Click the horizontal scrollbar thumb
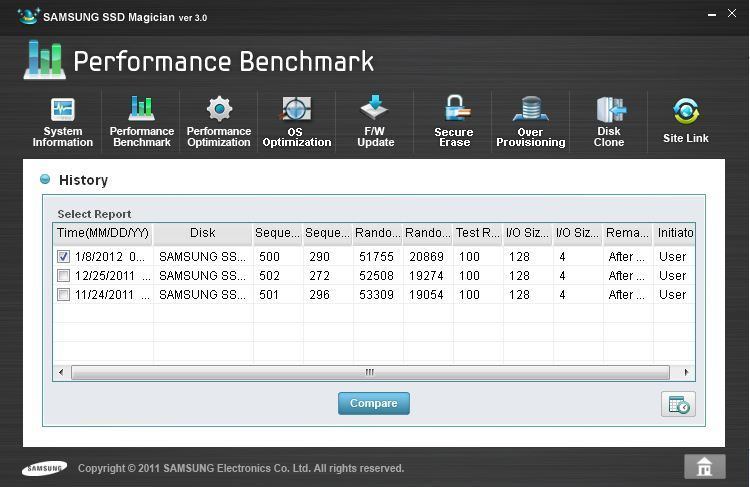The height and width of the screenshot is (487, 750). point(370,372)
